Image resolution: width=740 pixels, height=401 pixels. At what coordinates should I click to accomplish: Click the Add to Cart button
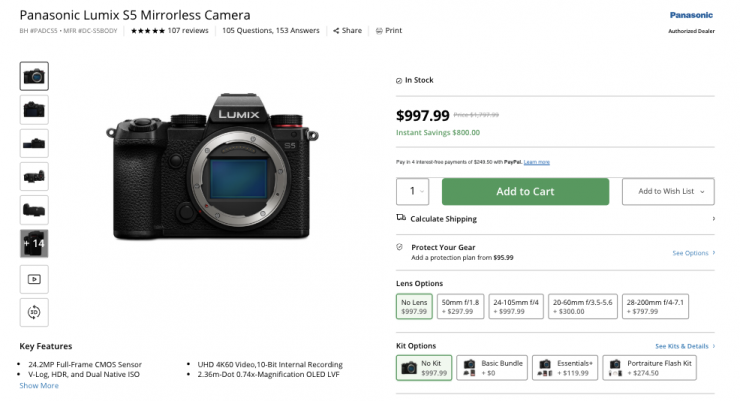525,191
